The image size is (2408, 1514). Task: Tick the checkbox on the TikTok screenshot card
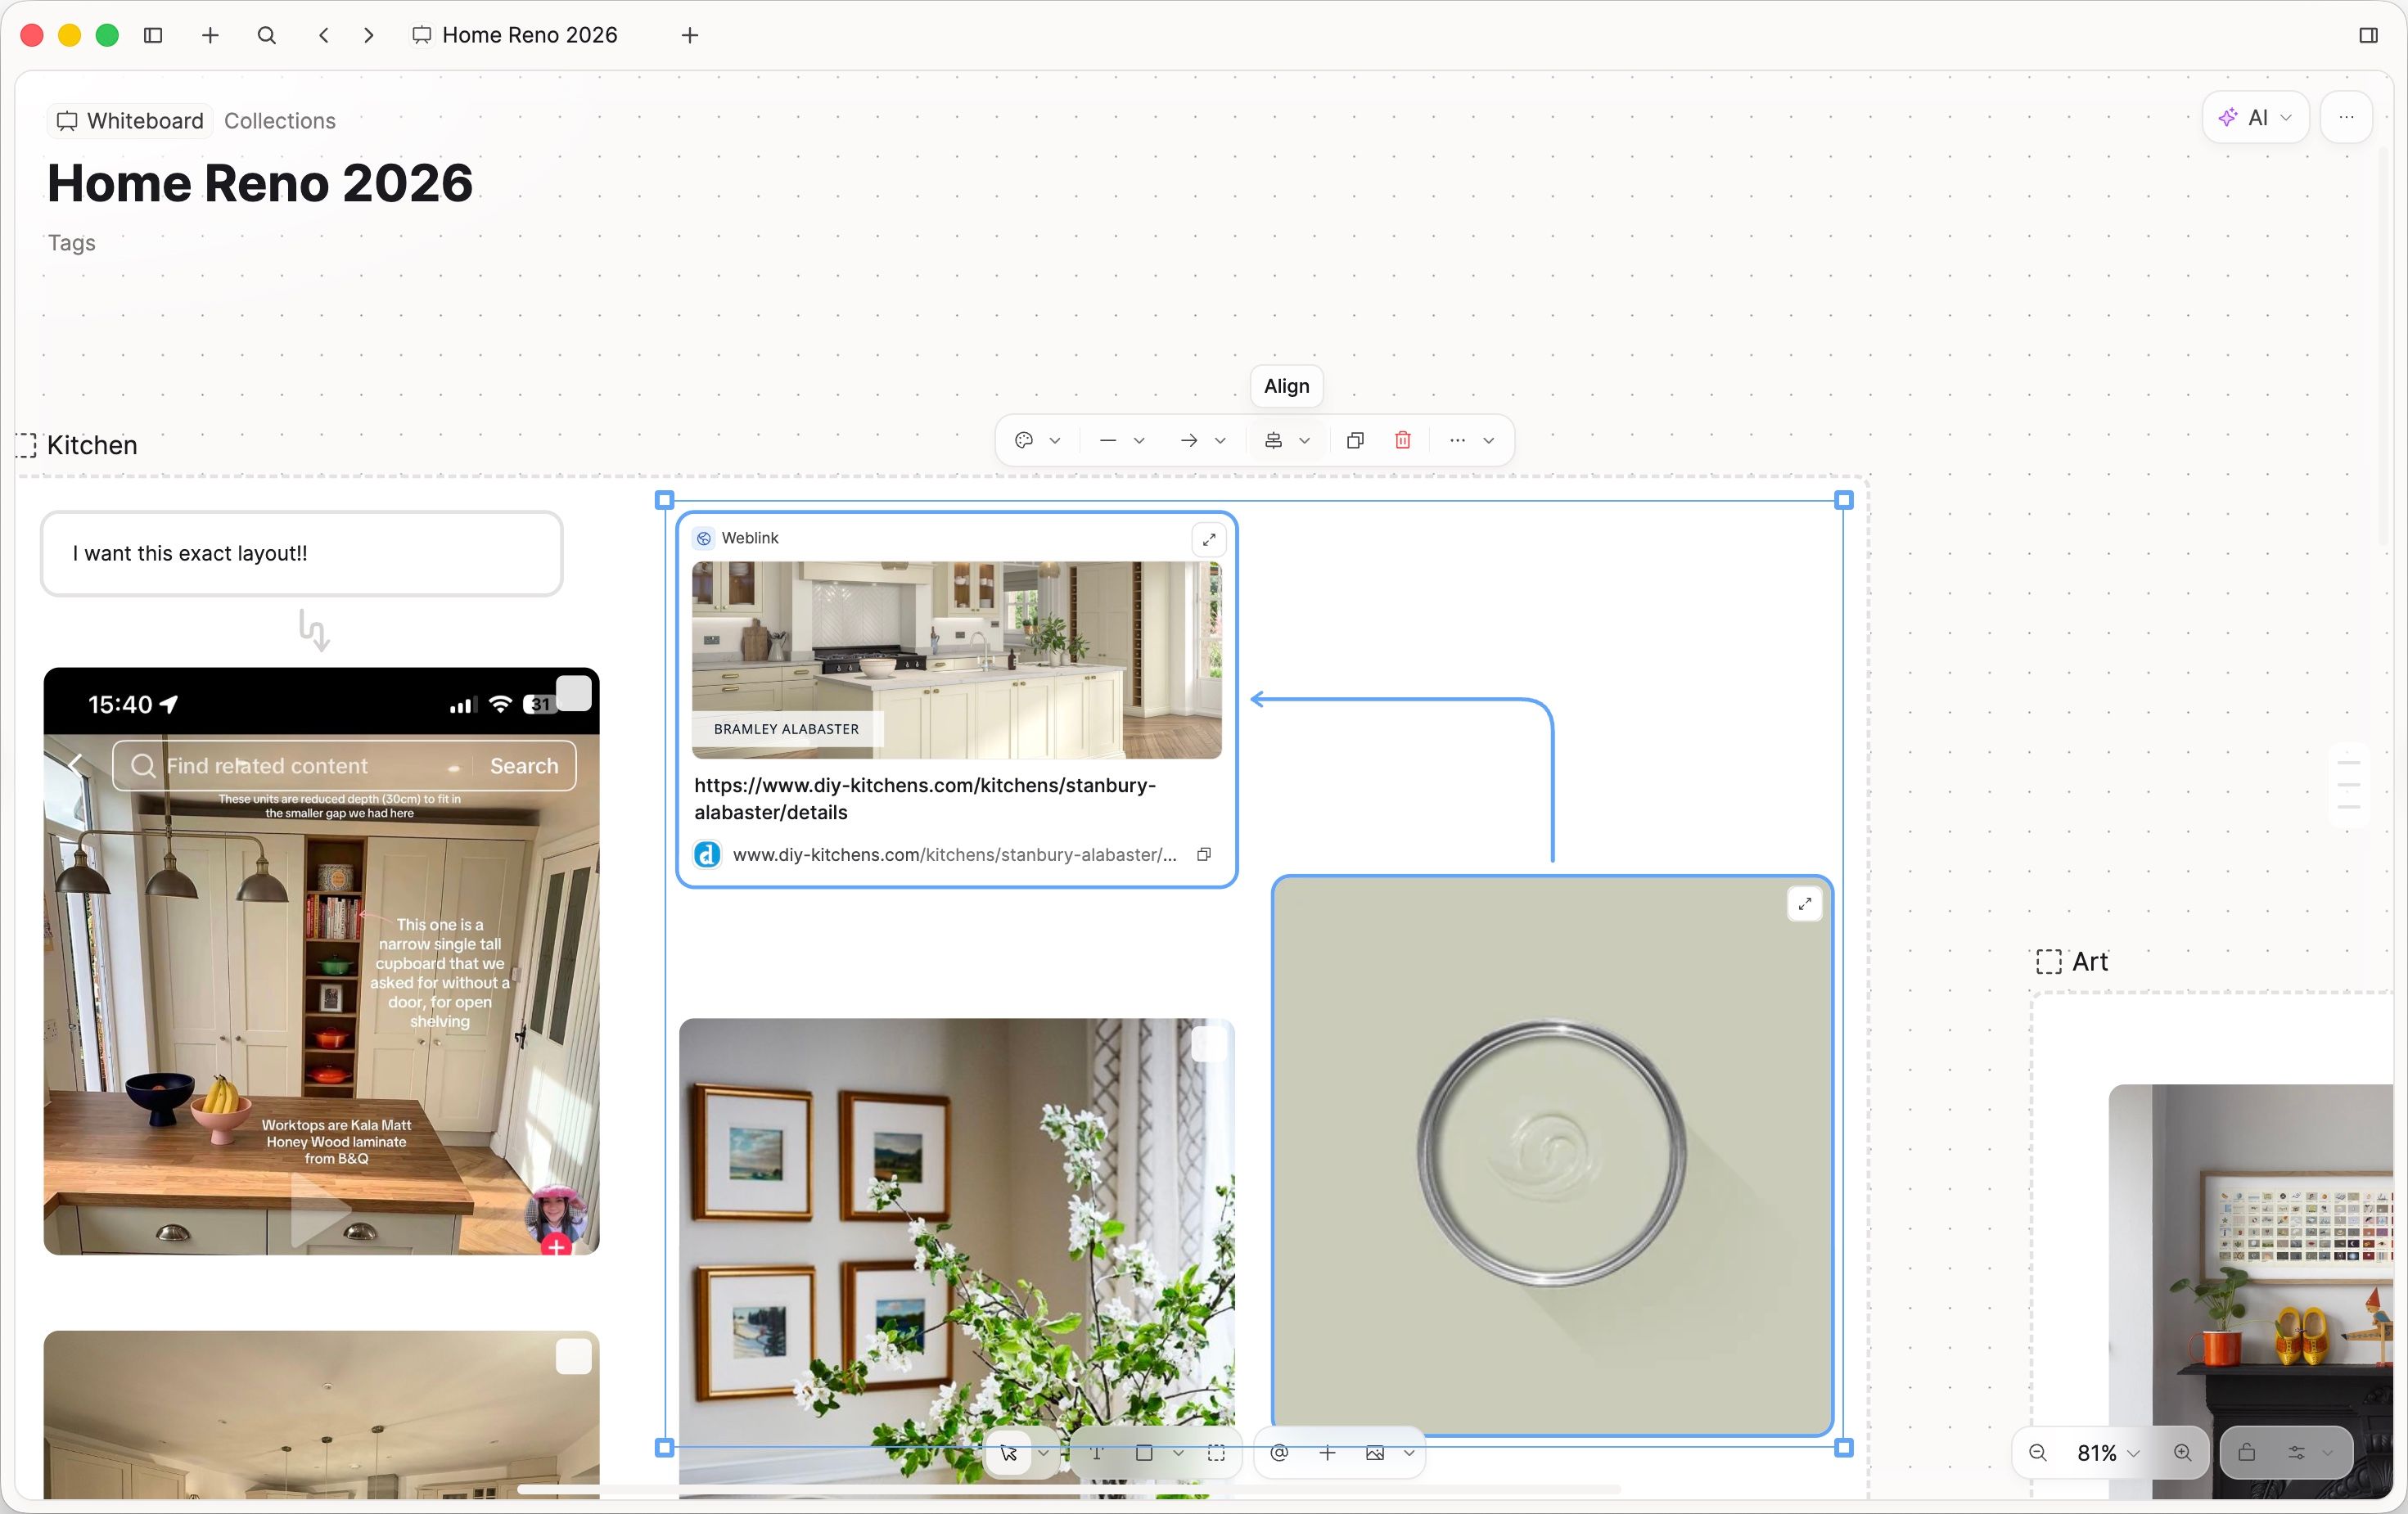pos(573,693)
